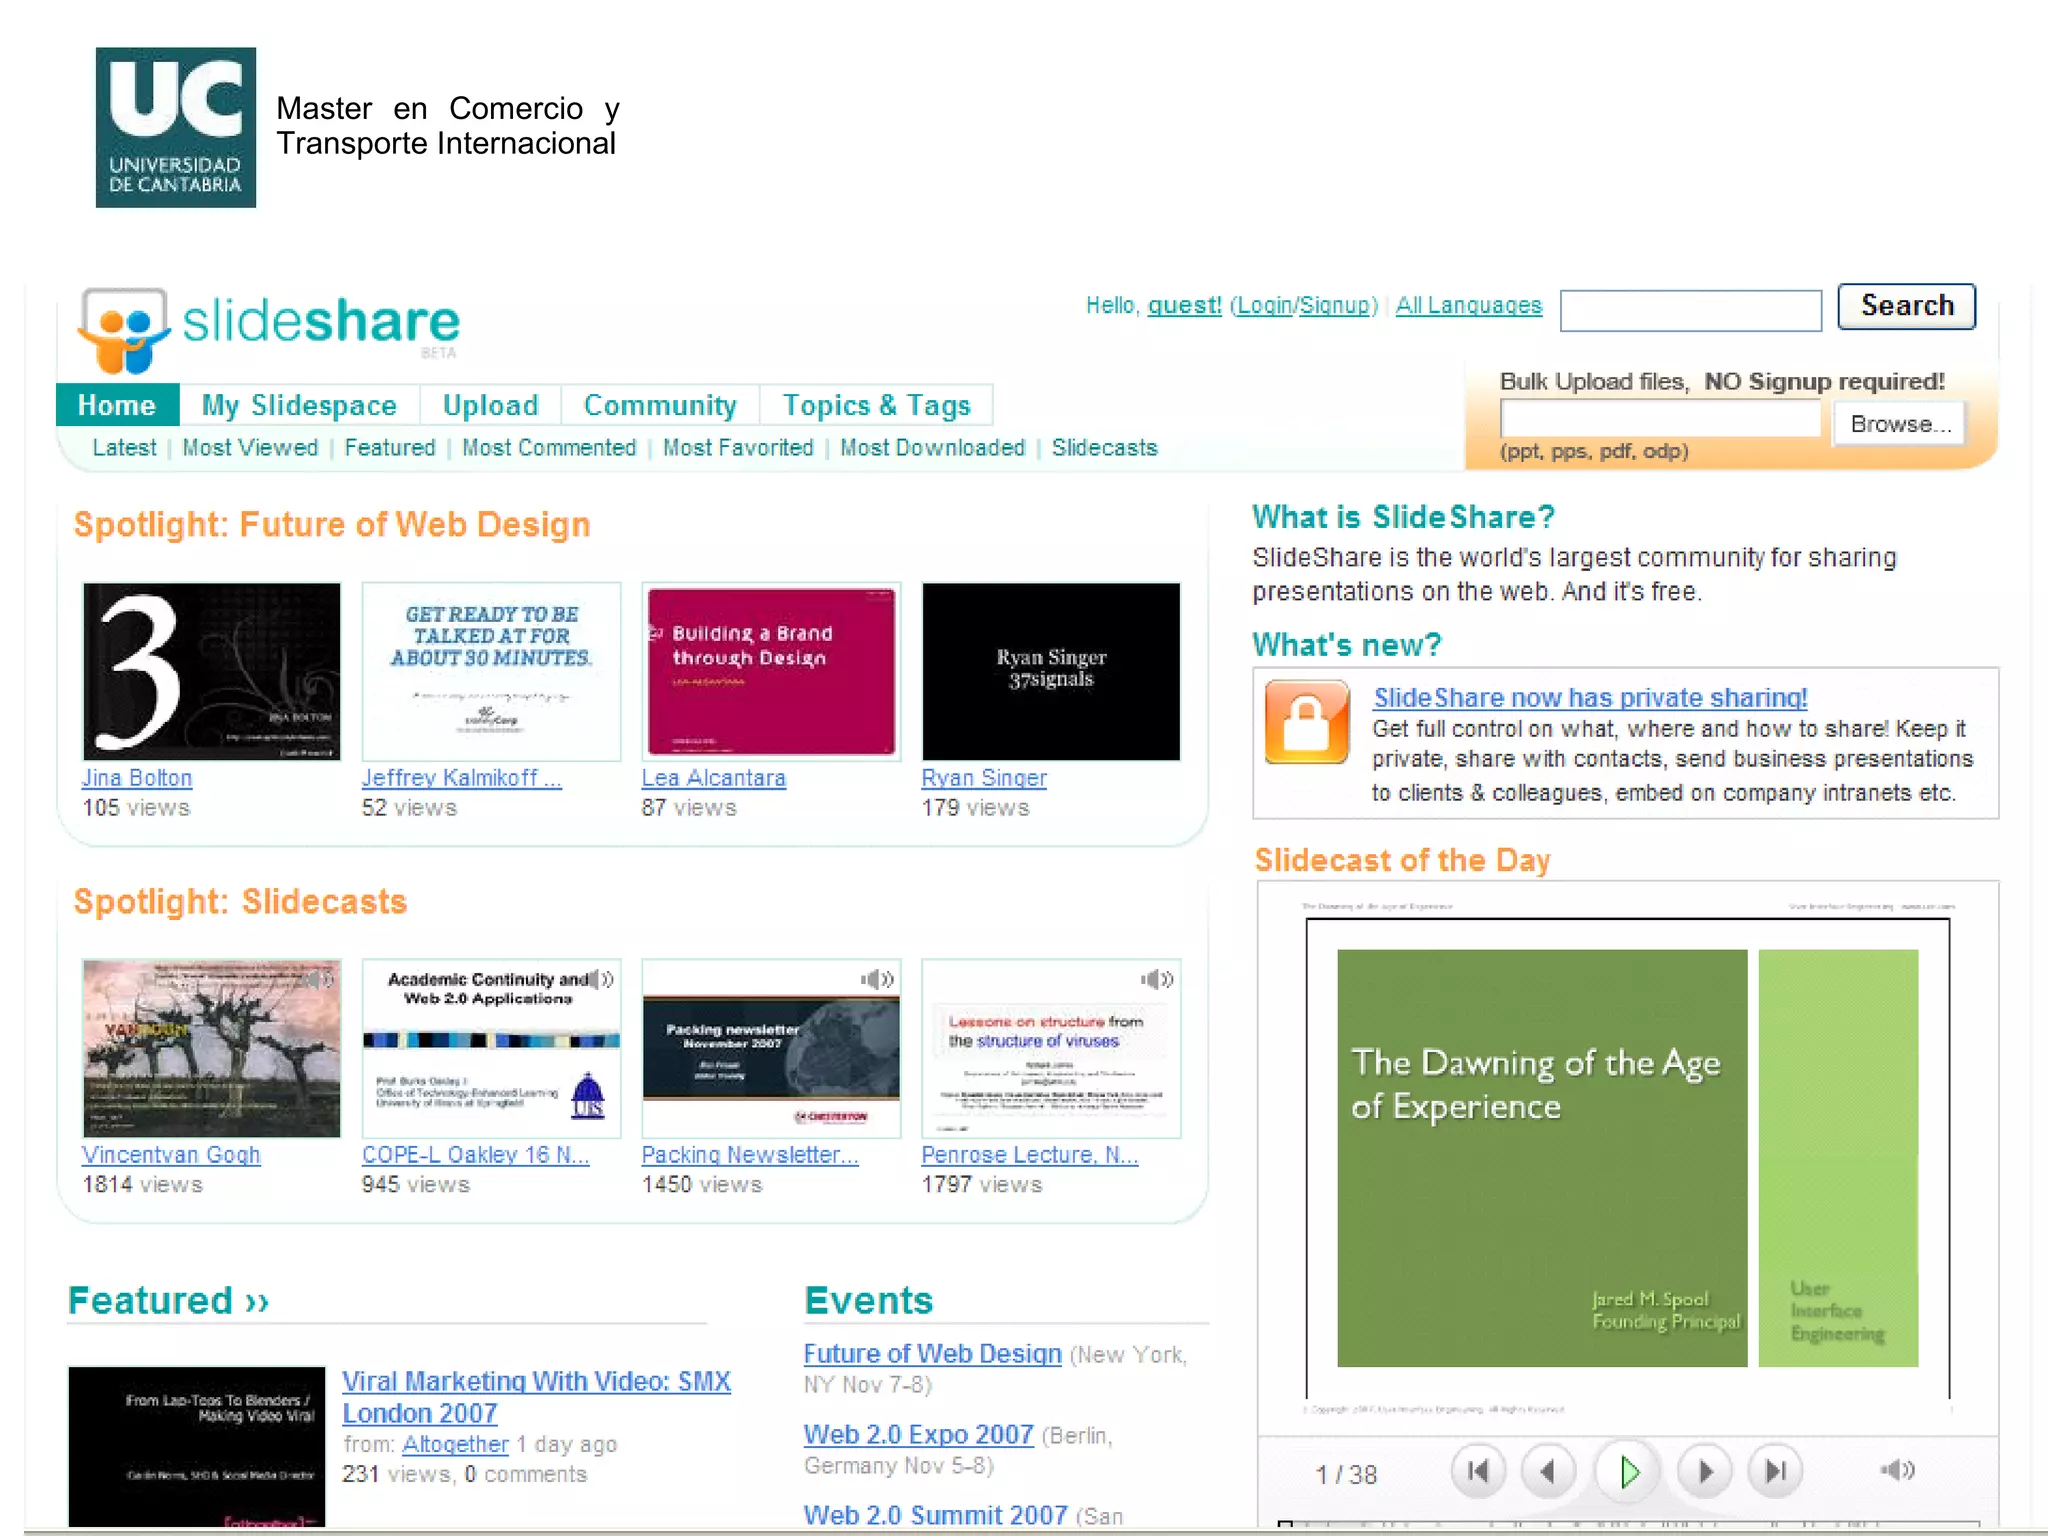The width and height of the screenshot is (2048, 1536).
Task: Click sound icon on Packing Newsletter thumbnail
Action: 877,979
